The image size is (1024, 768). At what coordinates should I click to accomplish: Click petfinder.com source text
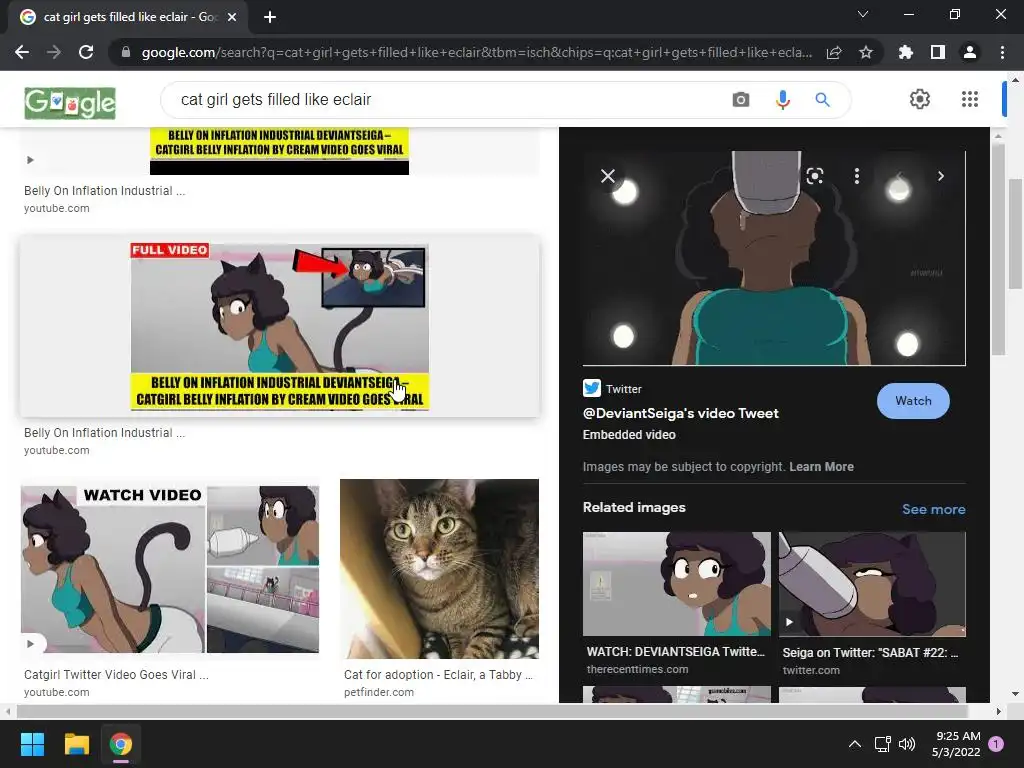379,692
